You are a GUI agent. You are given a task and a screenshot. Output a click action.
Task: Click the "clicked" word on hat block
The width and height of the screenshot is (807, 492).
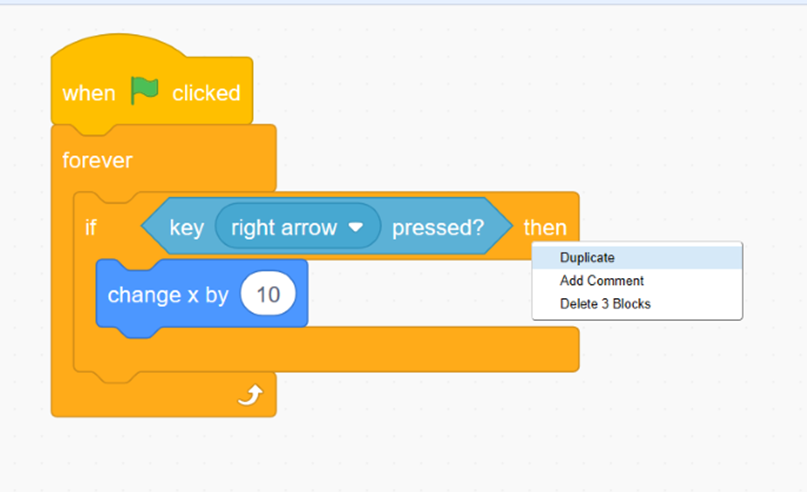206,93
